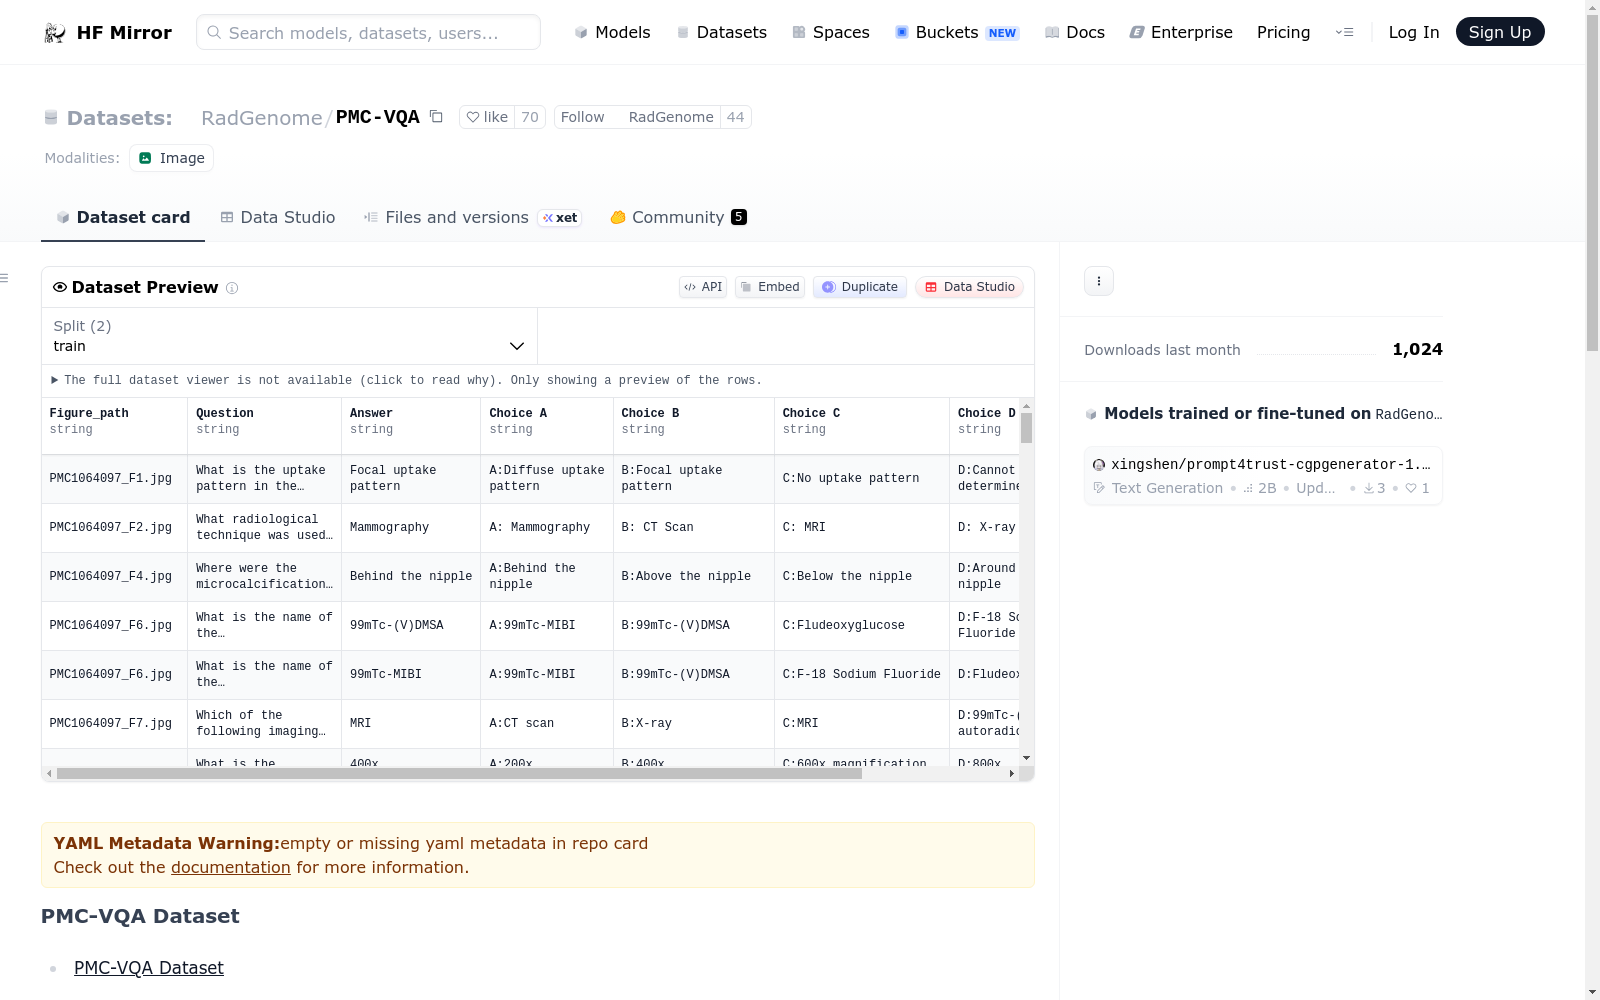The width and height of the screenshot is (1600, 1000).
Task: Click the Embed button
Action: pos(770,287)
